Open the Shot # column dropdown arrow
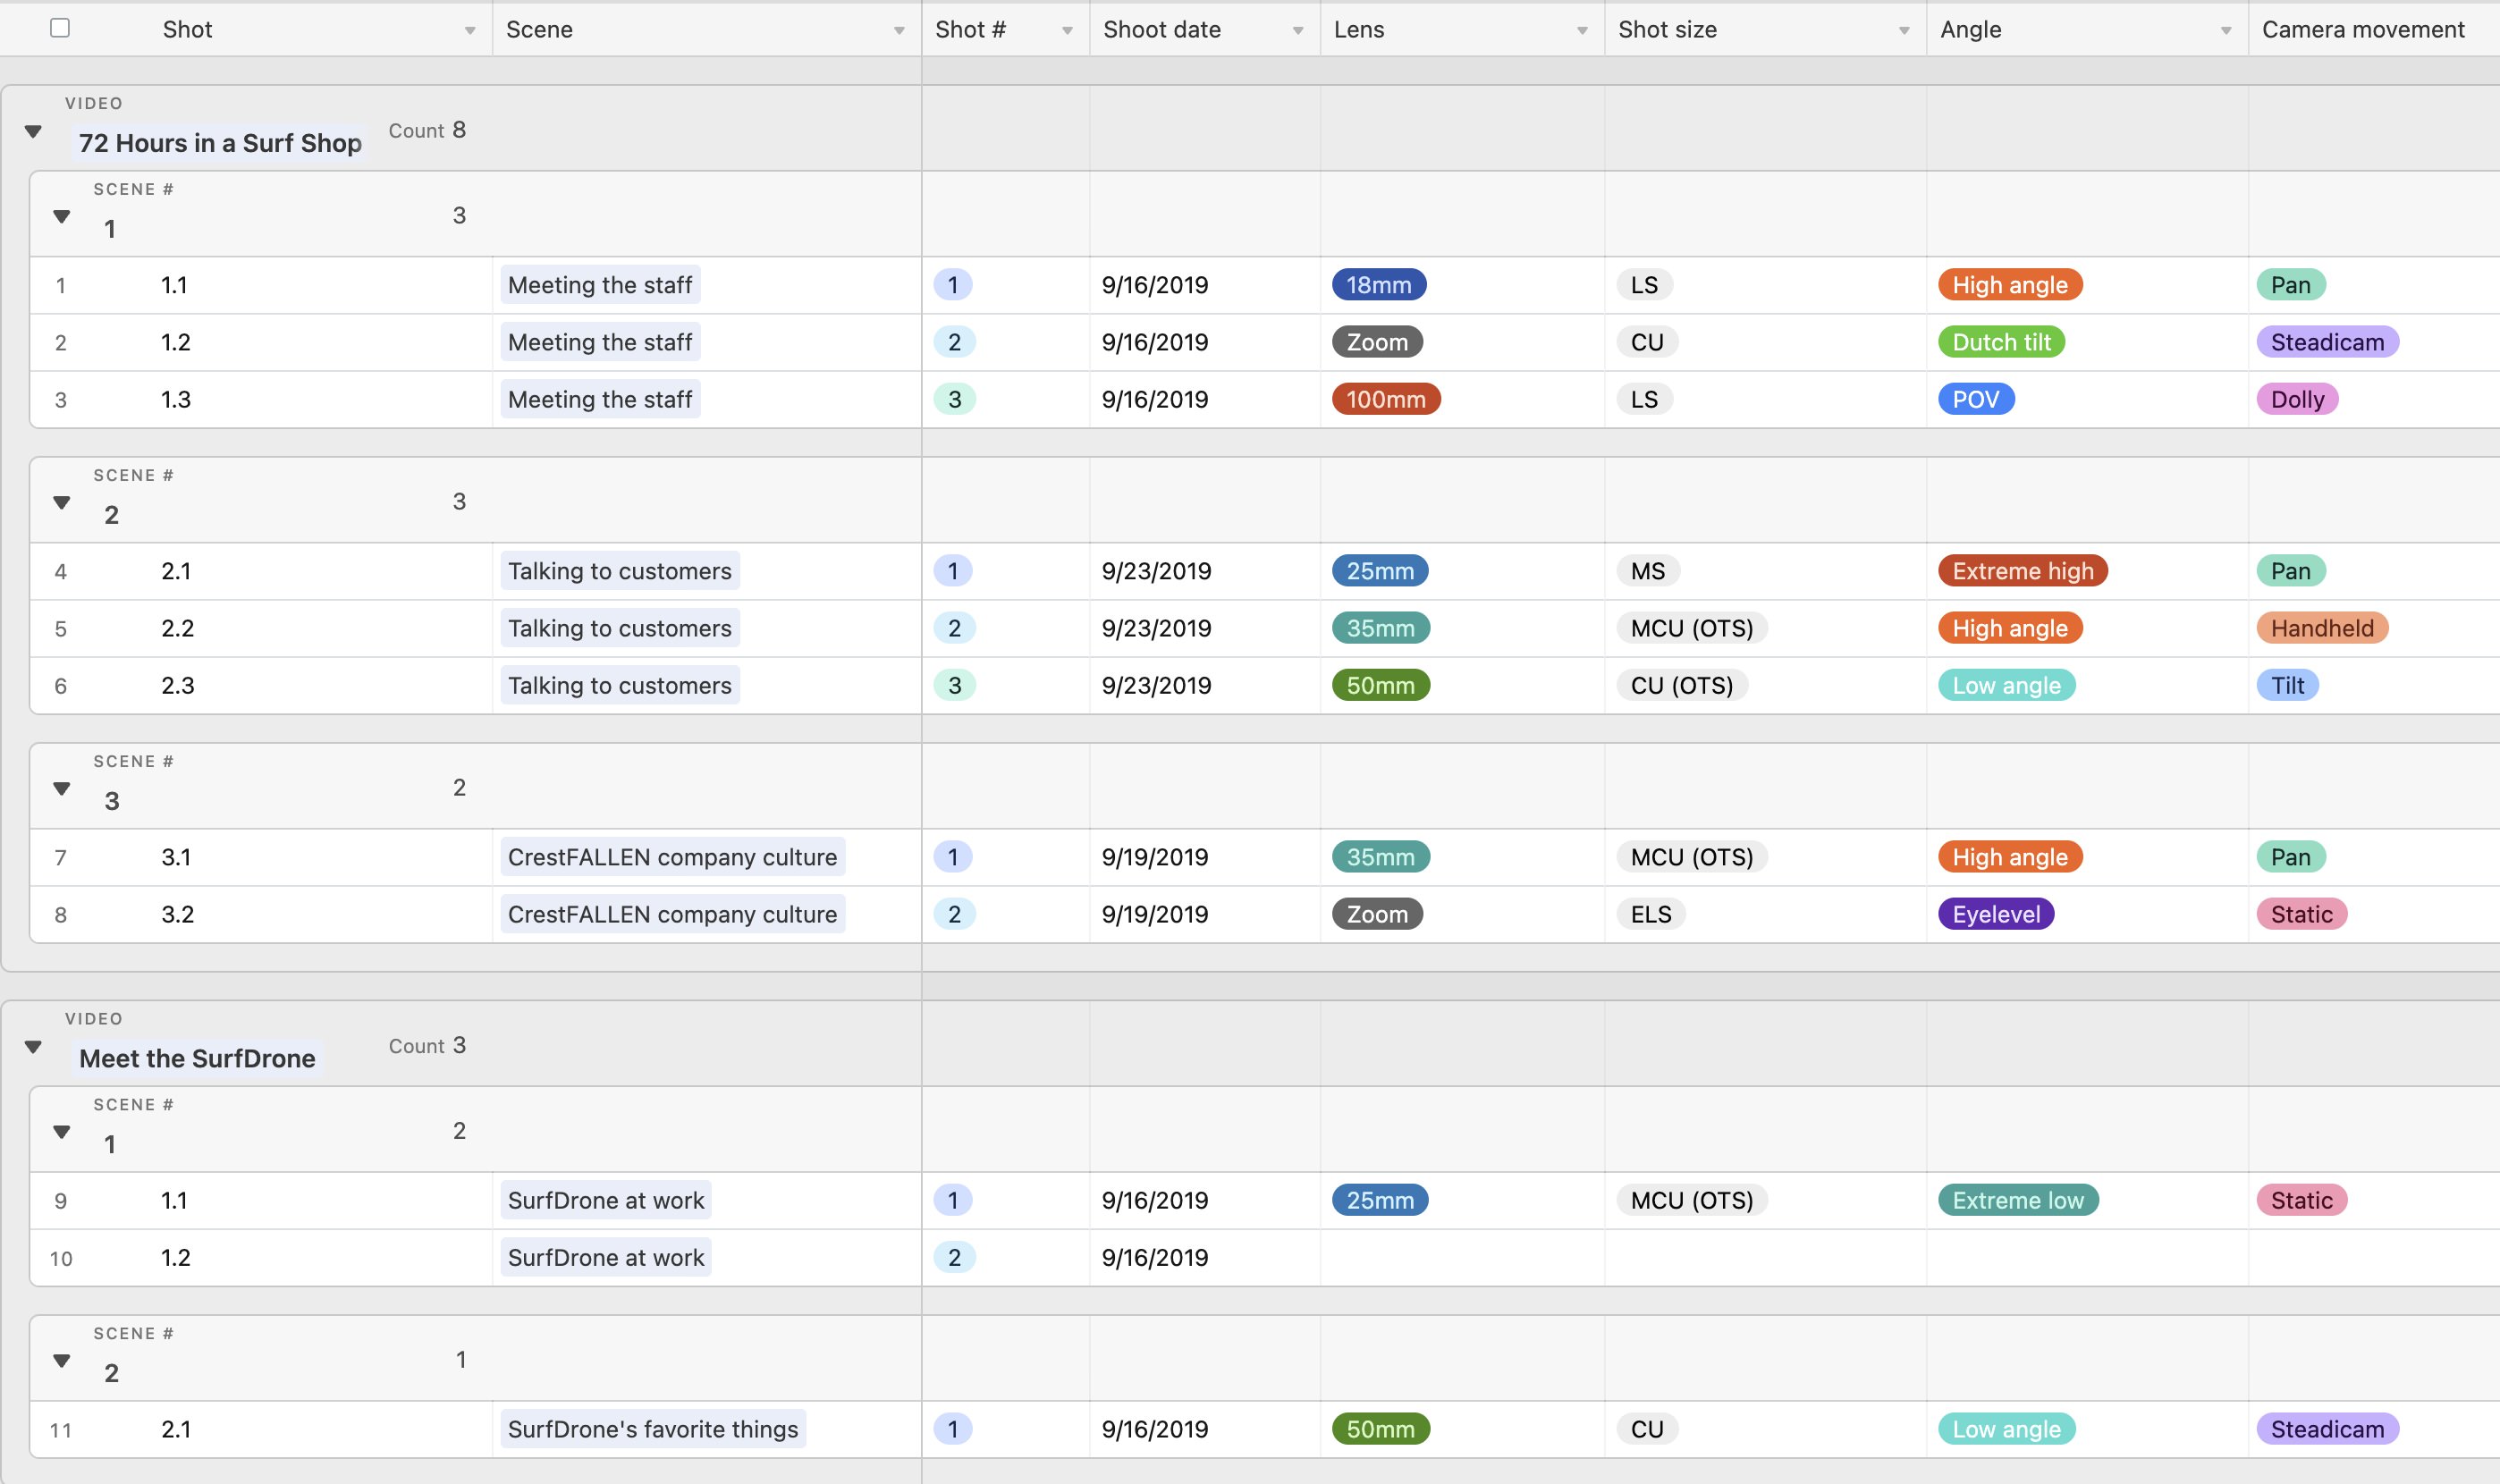The image size is (2500, 1484). [1067, 31]
